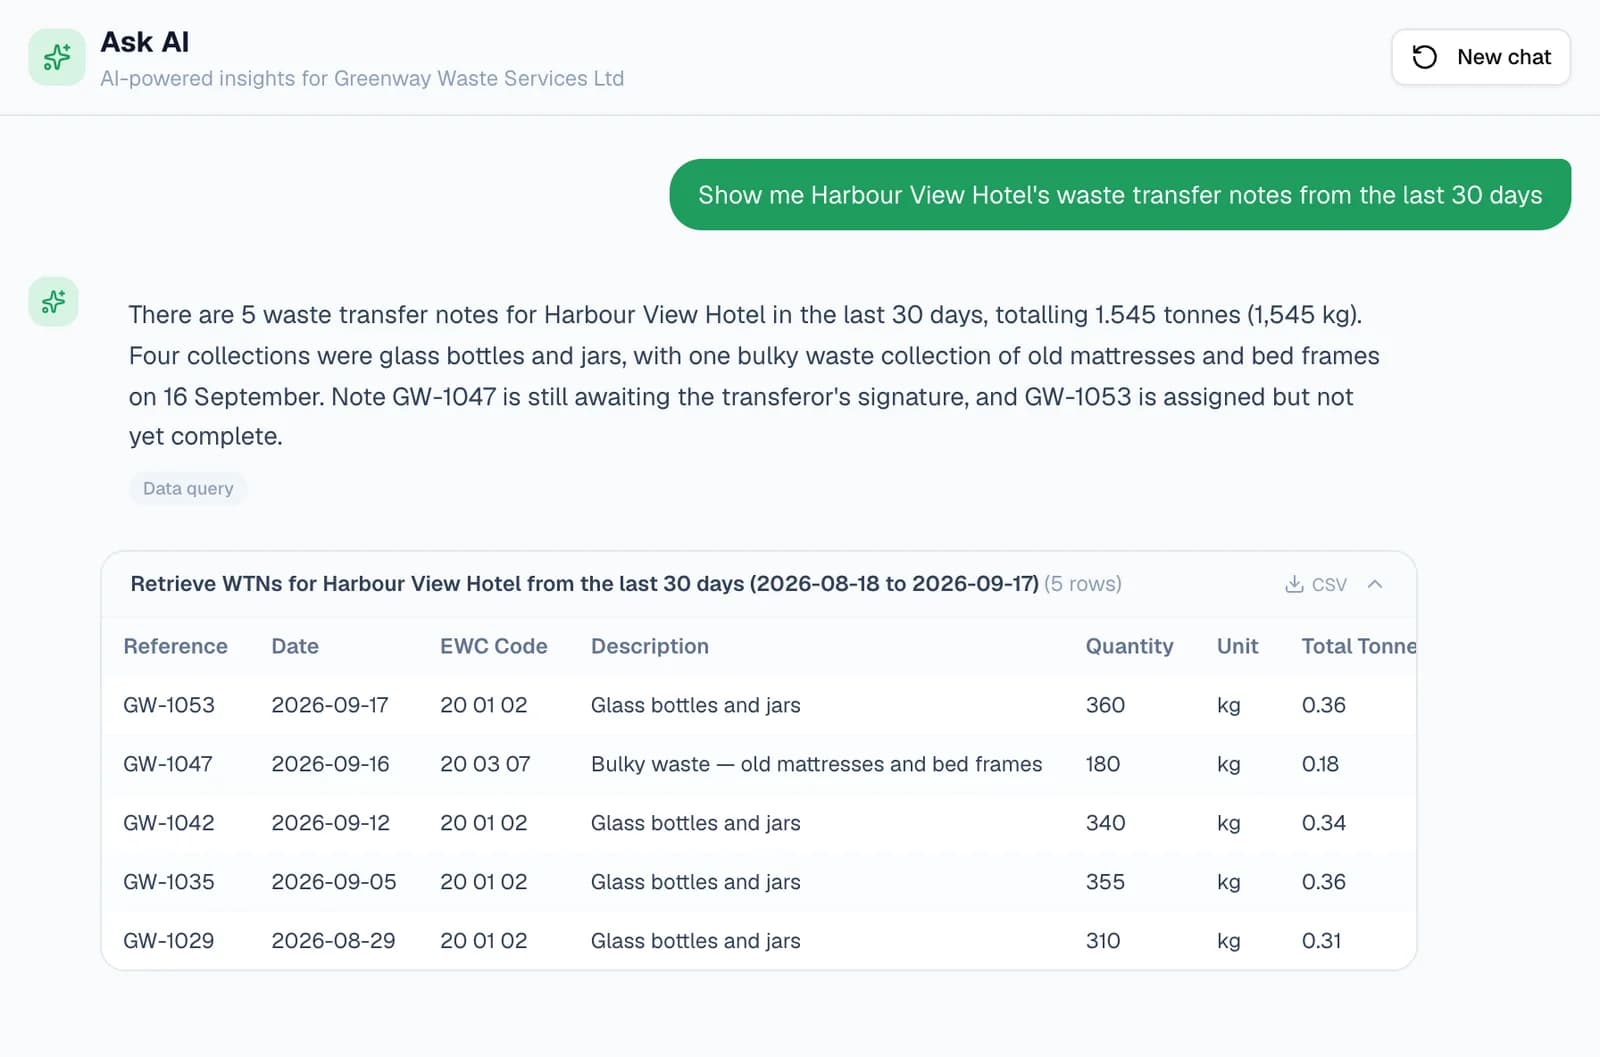
Task: Click the user's Harbour View Hotel message bubble
Action: [1120, 195]
